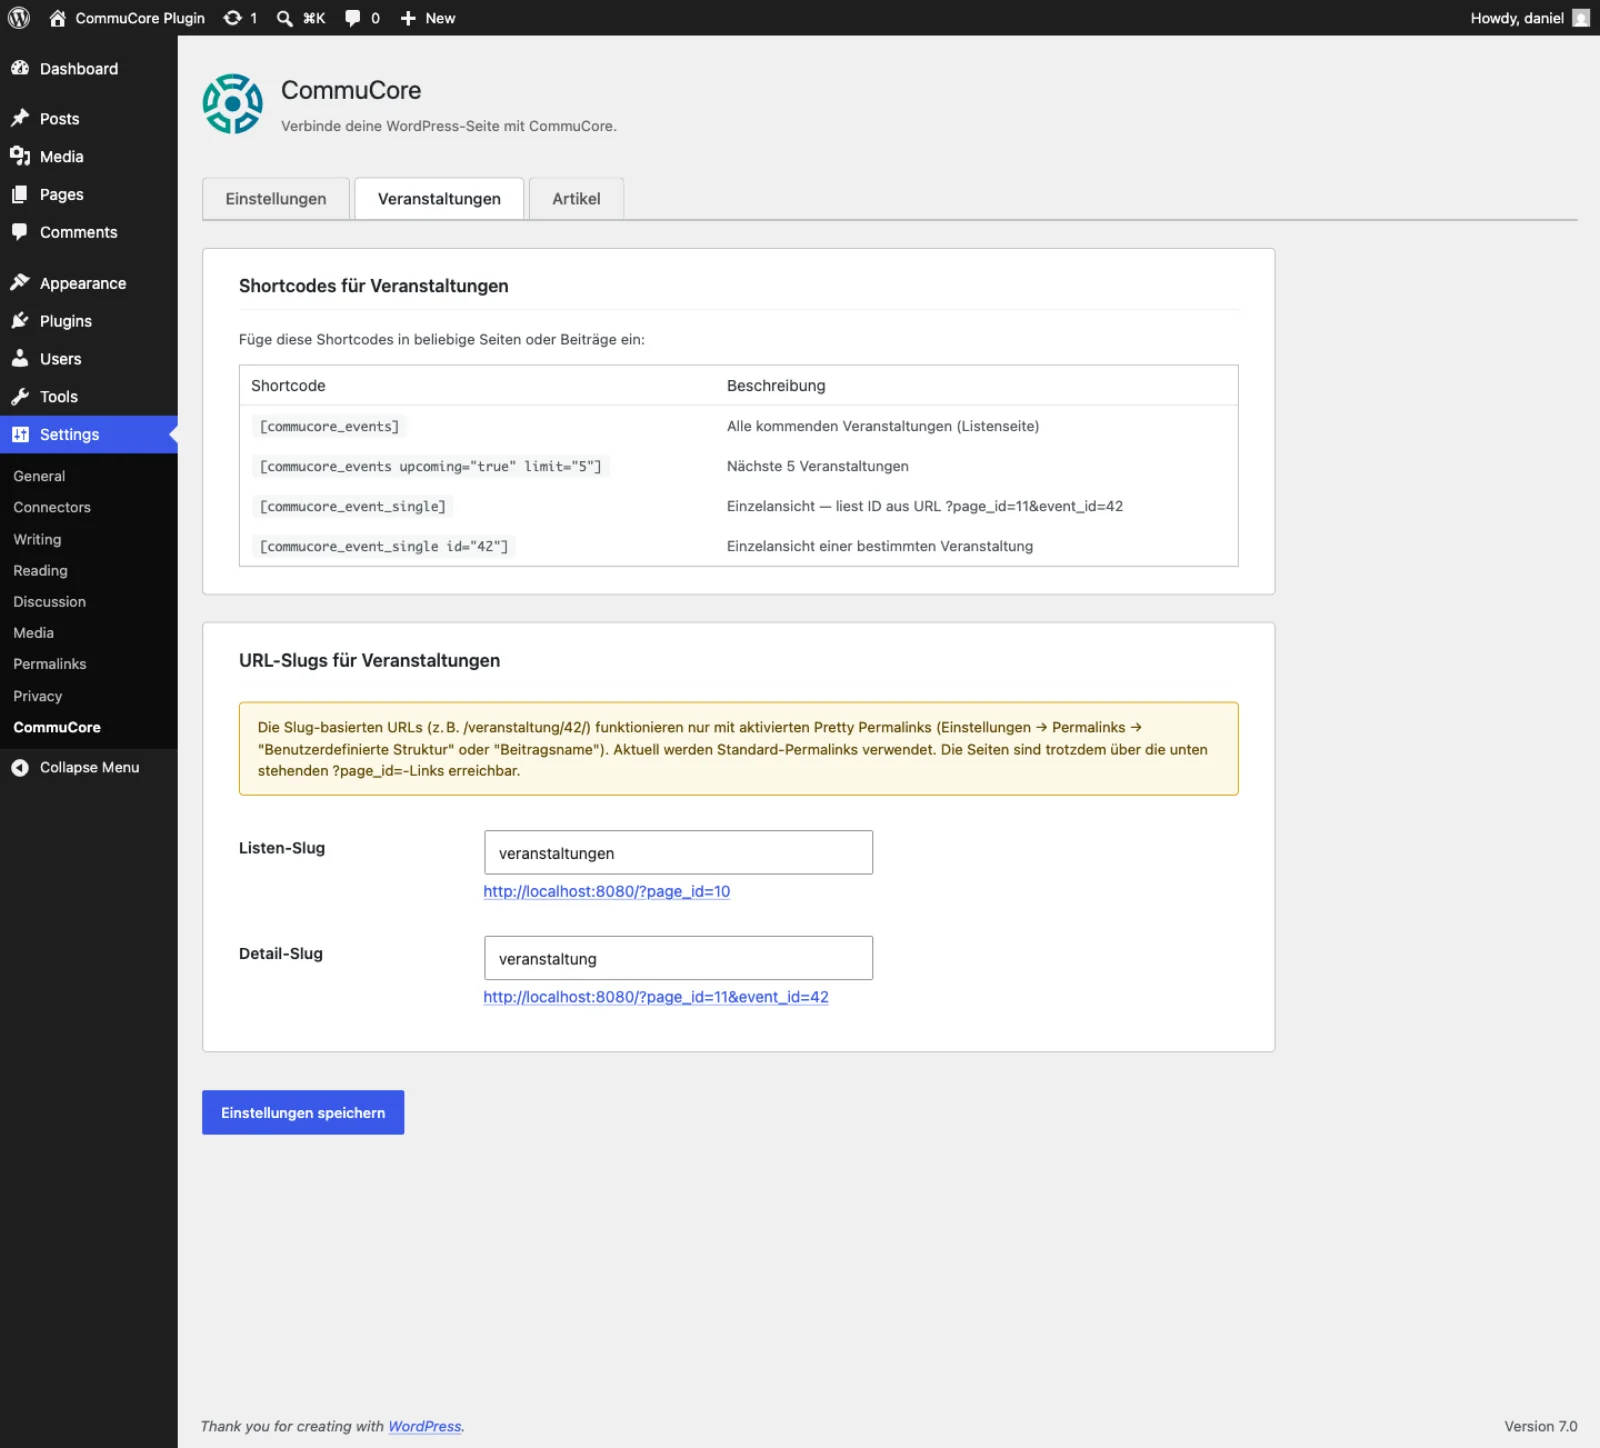Click the Detail-Slug input field
The image size is (1600, 1448).
(678, 958)
